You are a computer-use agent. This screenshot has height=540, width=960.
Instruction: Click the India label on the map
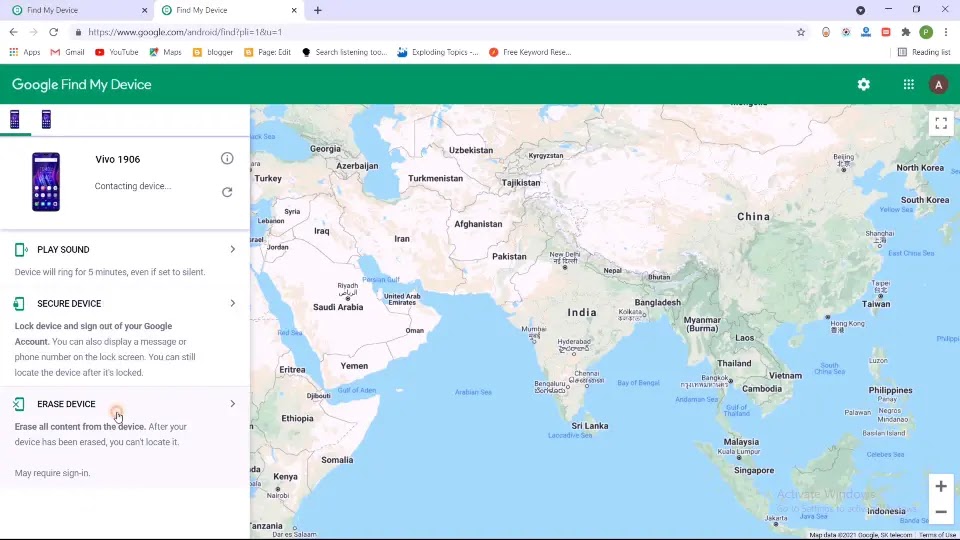[582, 312]
